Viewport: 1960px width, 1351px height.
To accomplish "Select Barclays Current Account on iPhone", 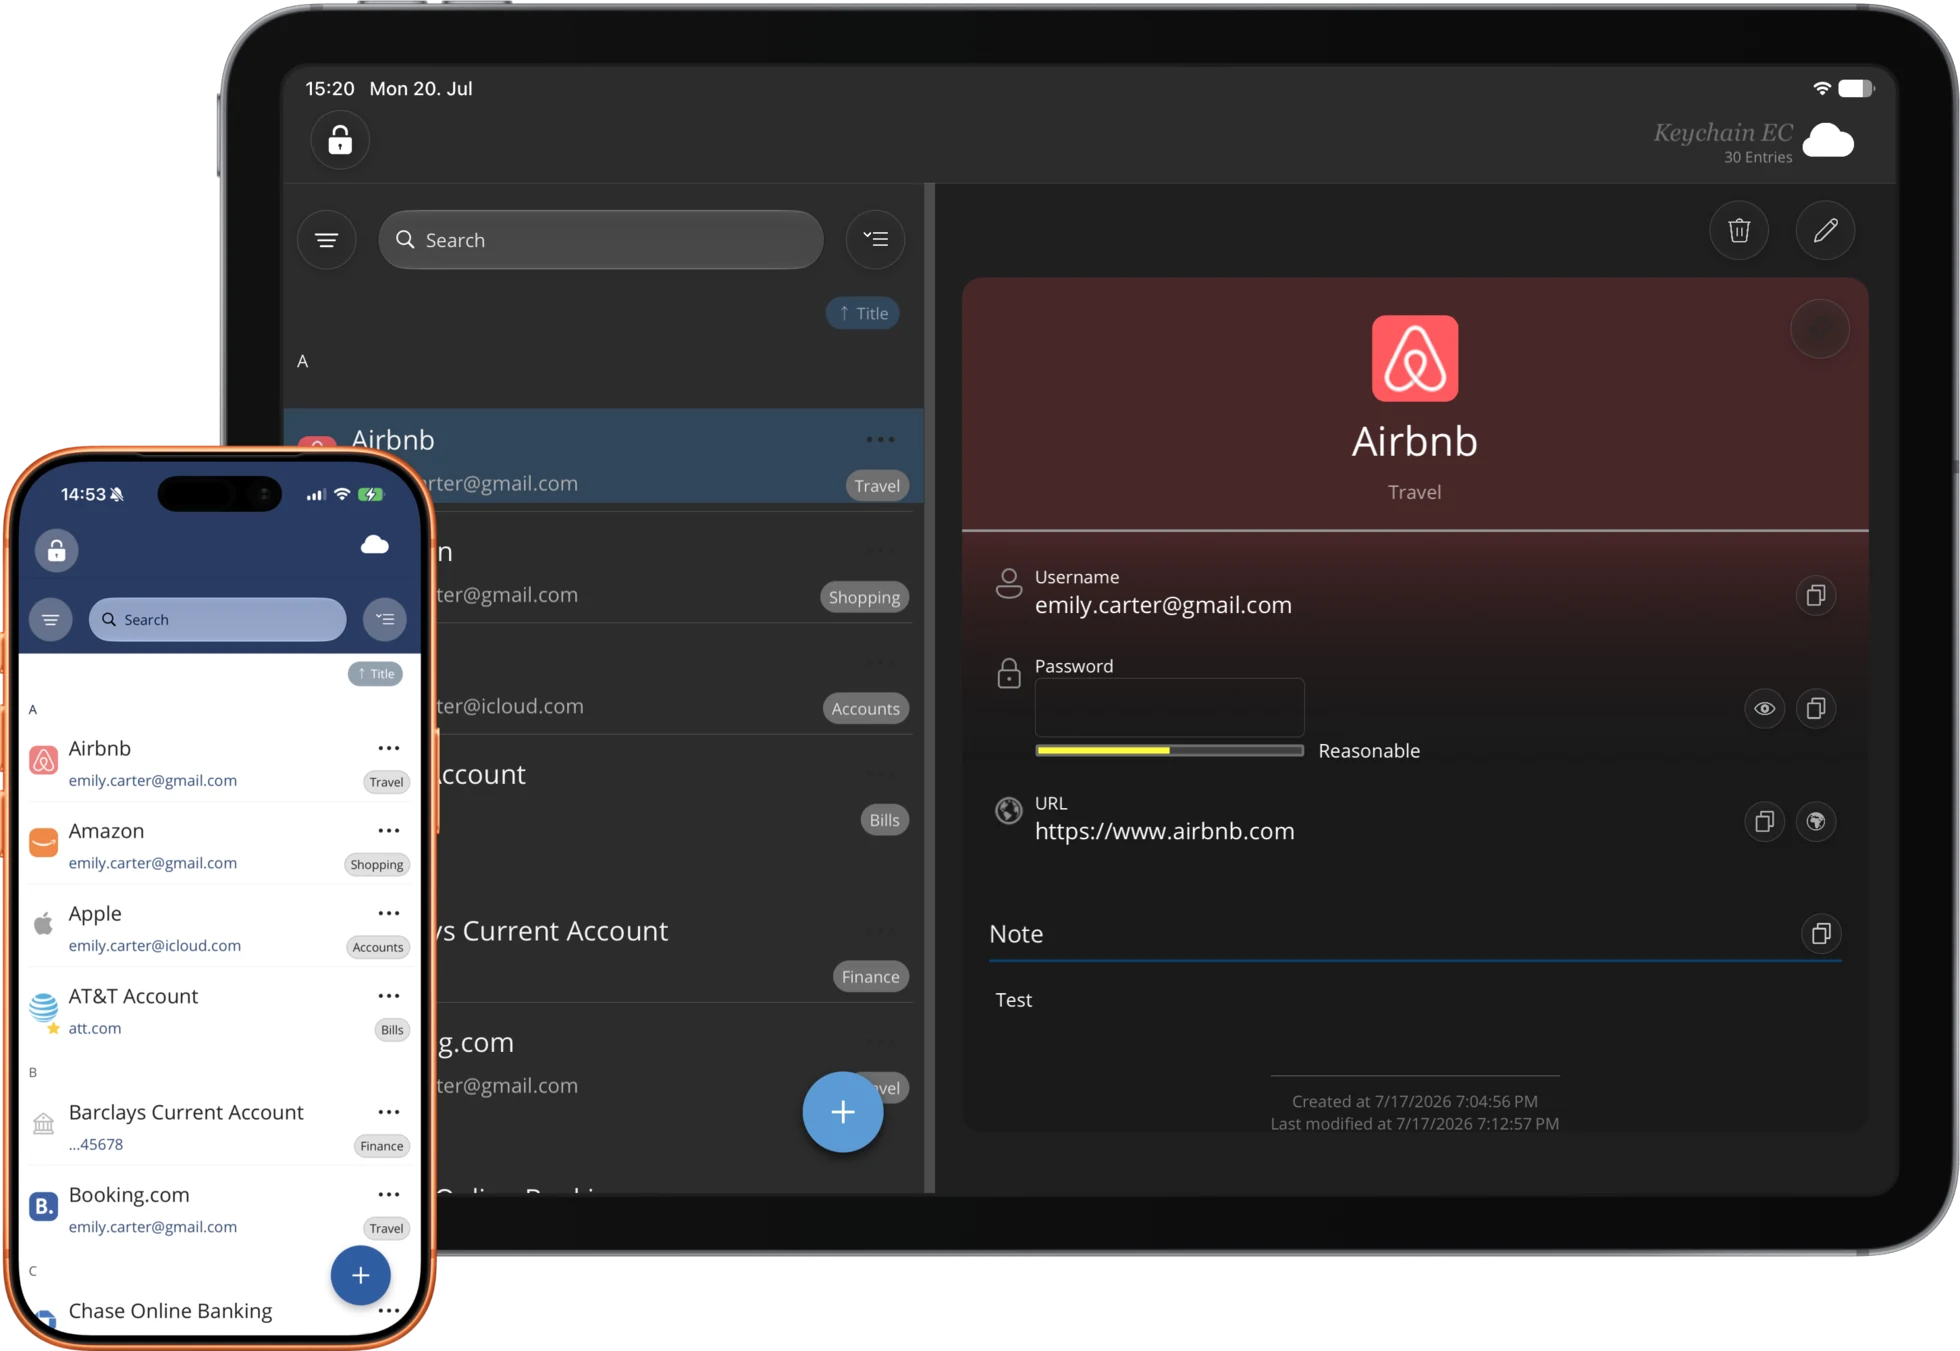I will (x=219, y=1126).
